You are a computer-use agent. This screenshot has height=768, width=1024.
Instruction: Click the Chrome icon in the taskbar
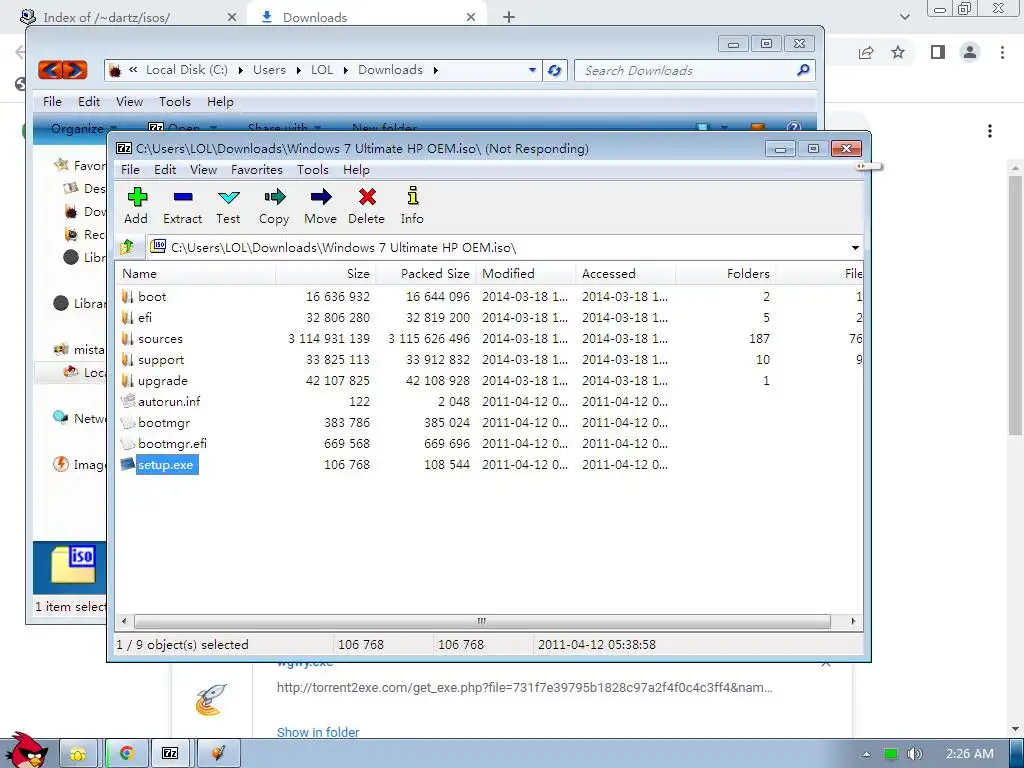[126, 753]
